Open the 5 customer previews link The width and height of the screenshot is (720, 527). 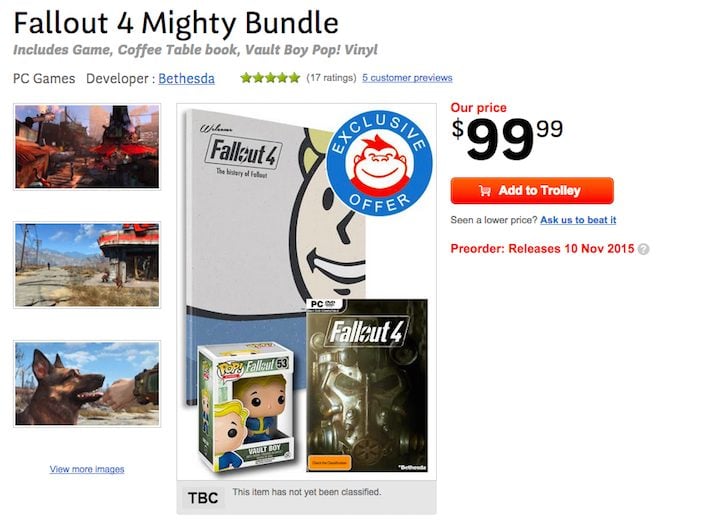[407, 78]
